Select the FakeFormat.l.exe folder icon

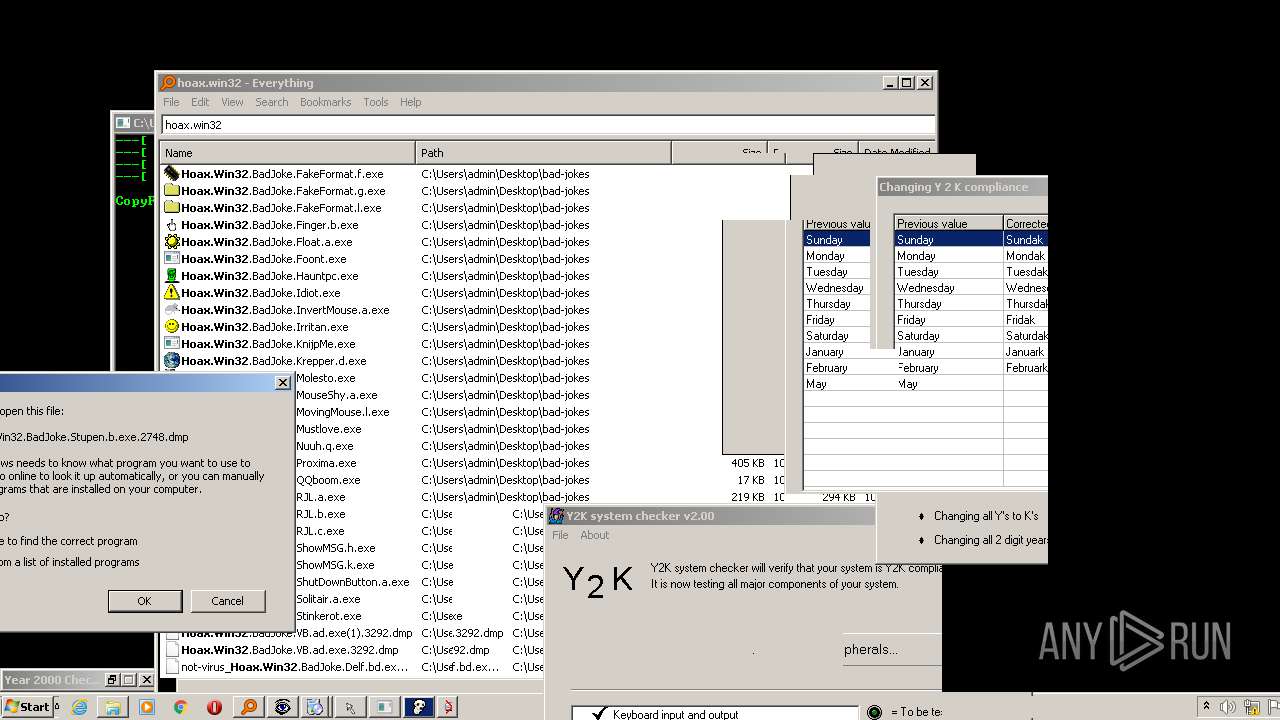coord(172,208)
